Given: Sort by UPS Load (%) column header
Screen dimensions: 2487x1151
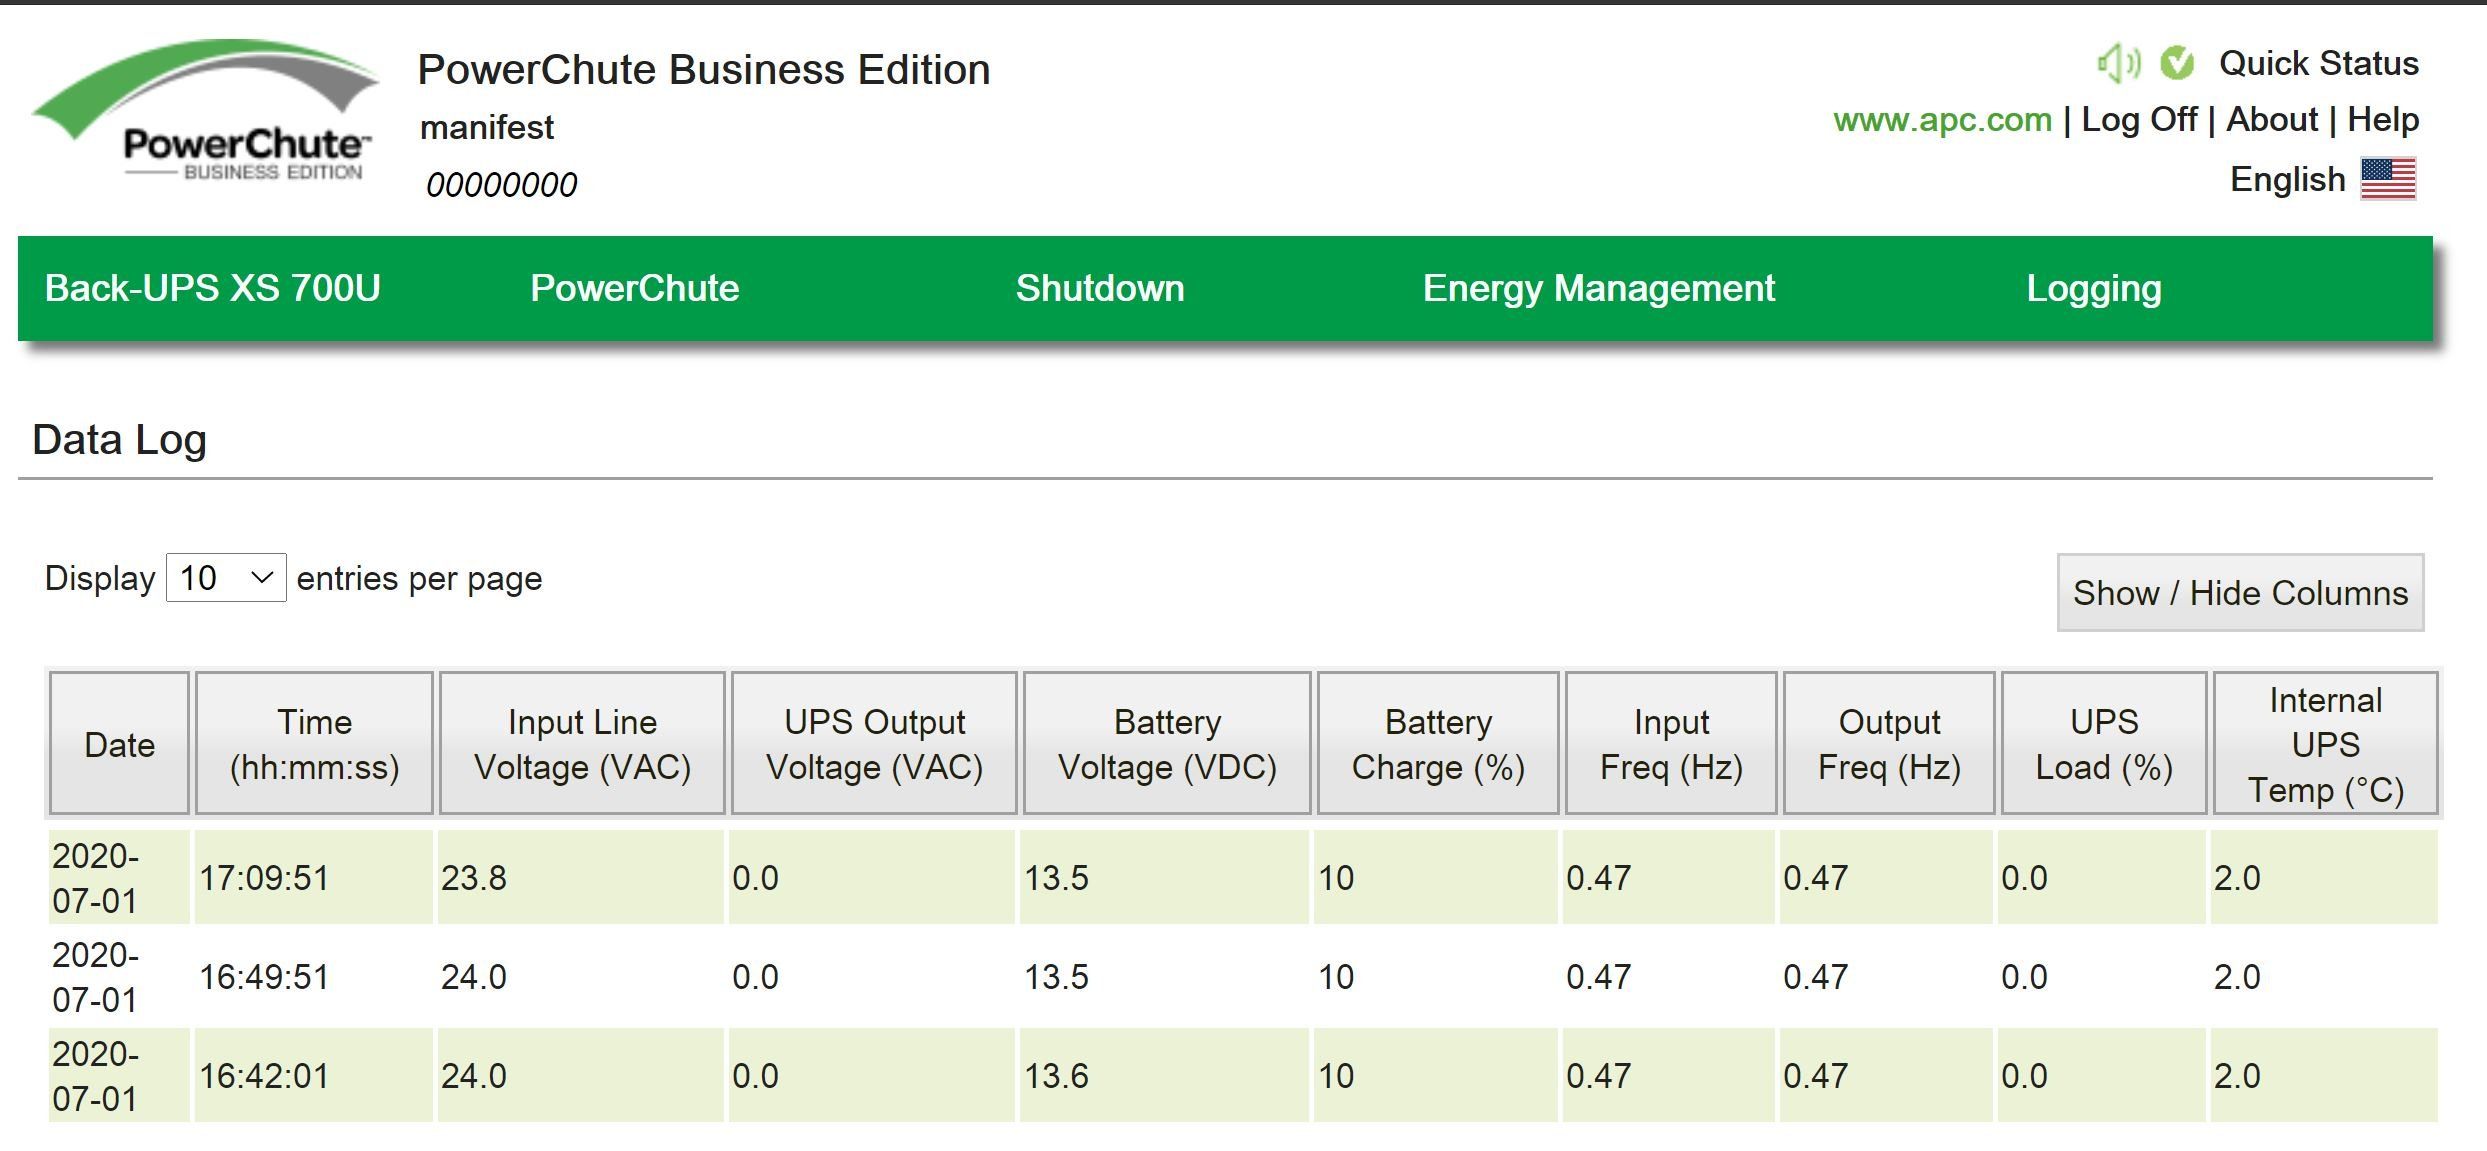Looking at the screenshot, I should tap(2104, 744).
